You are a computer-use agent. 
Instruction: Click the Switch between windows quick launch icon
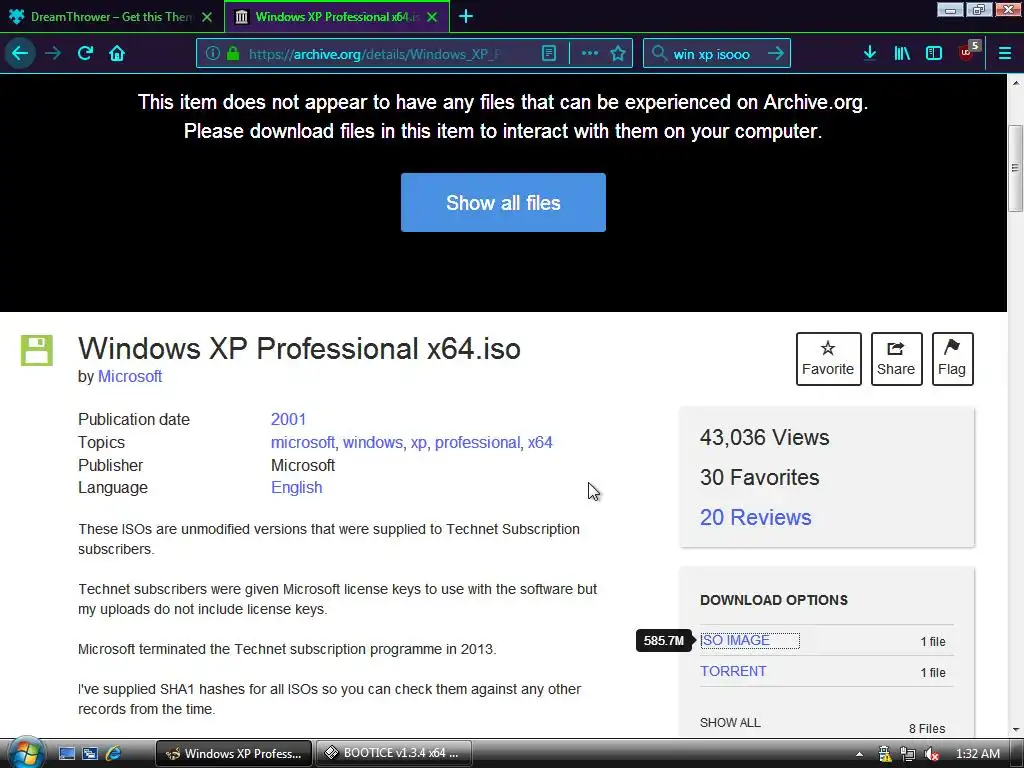point(89,754)
